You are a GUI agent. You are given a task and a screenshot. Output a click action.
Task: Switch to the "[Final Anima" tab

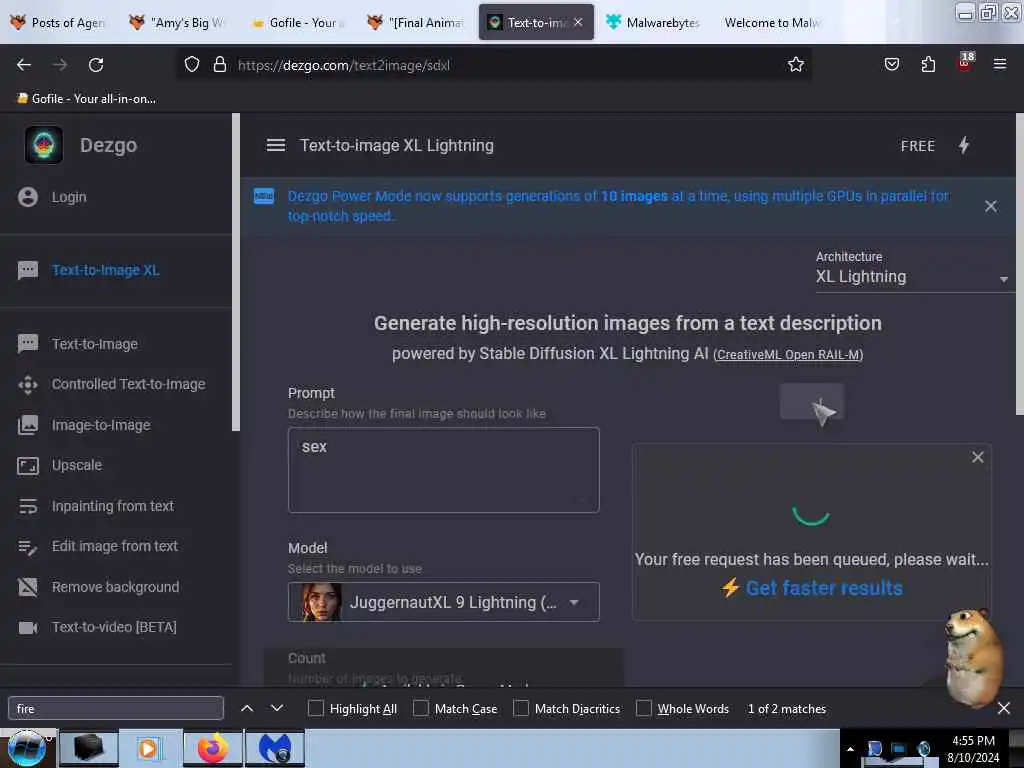click(416, 23)
